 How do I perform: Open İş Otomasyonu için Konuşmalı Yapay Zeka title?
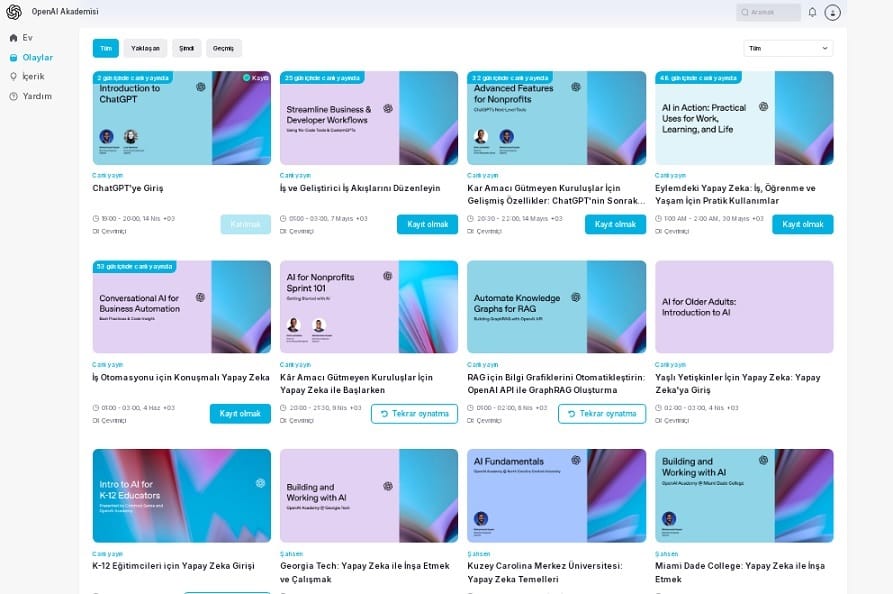tap(181, 377)
